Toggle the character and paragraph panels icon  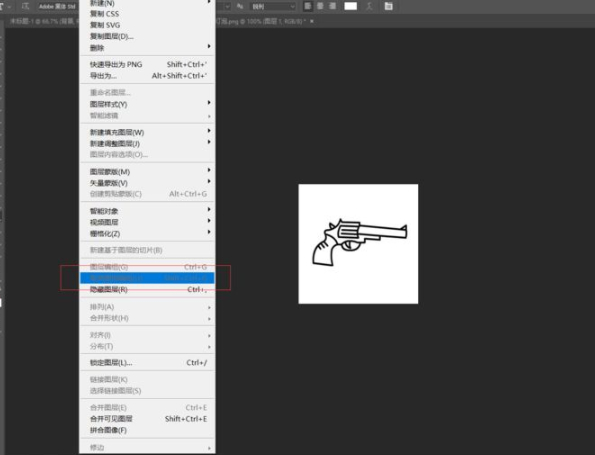(388, 6)
